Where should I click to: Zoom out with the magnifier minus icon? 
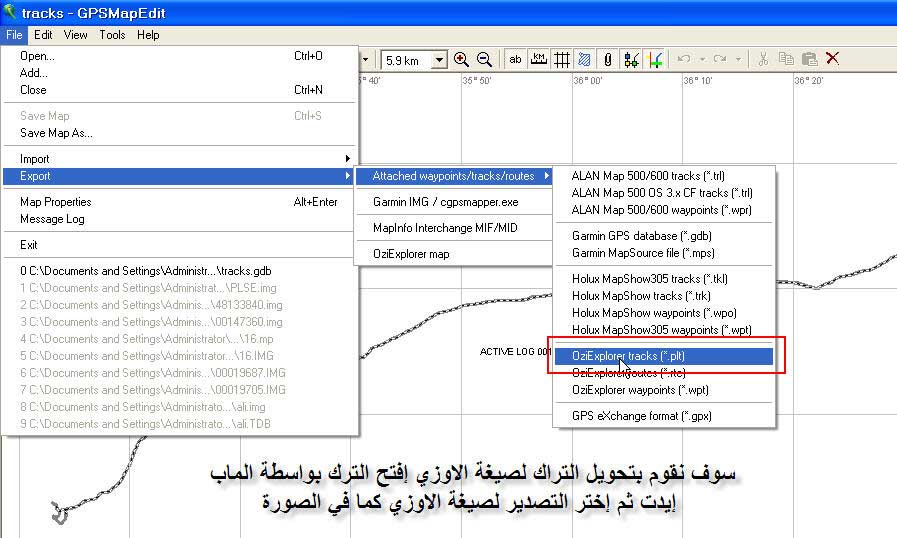coord(485,60)
